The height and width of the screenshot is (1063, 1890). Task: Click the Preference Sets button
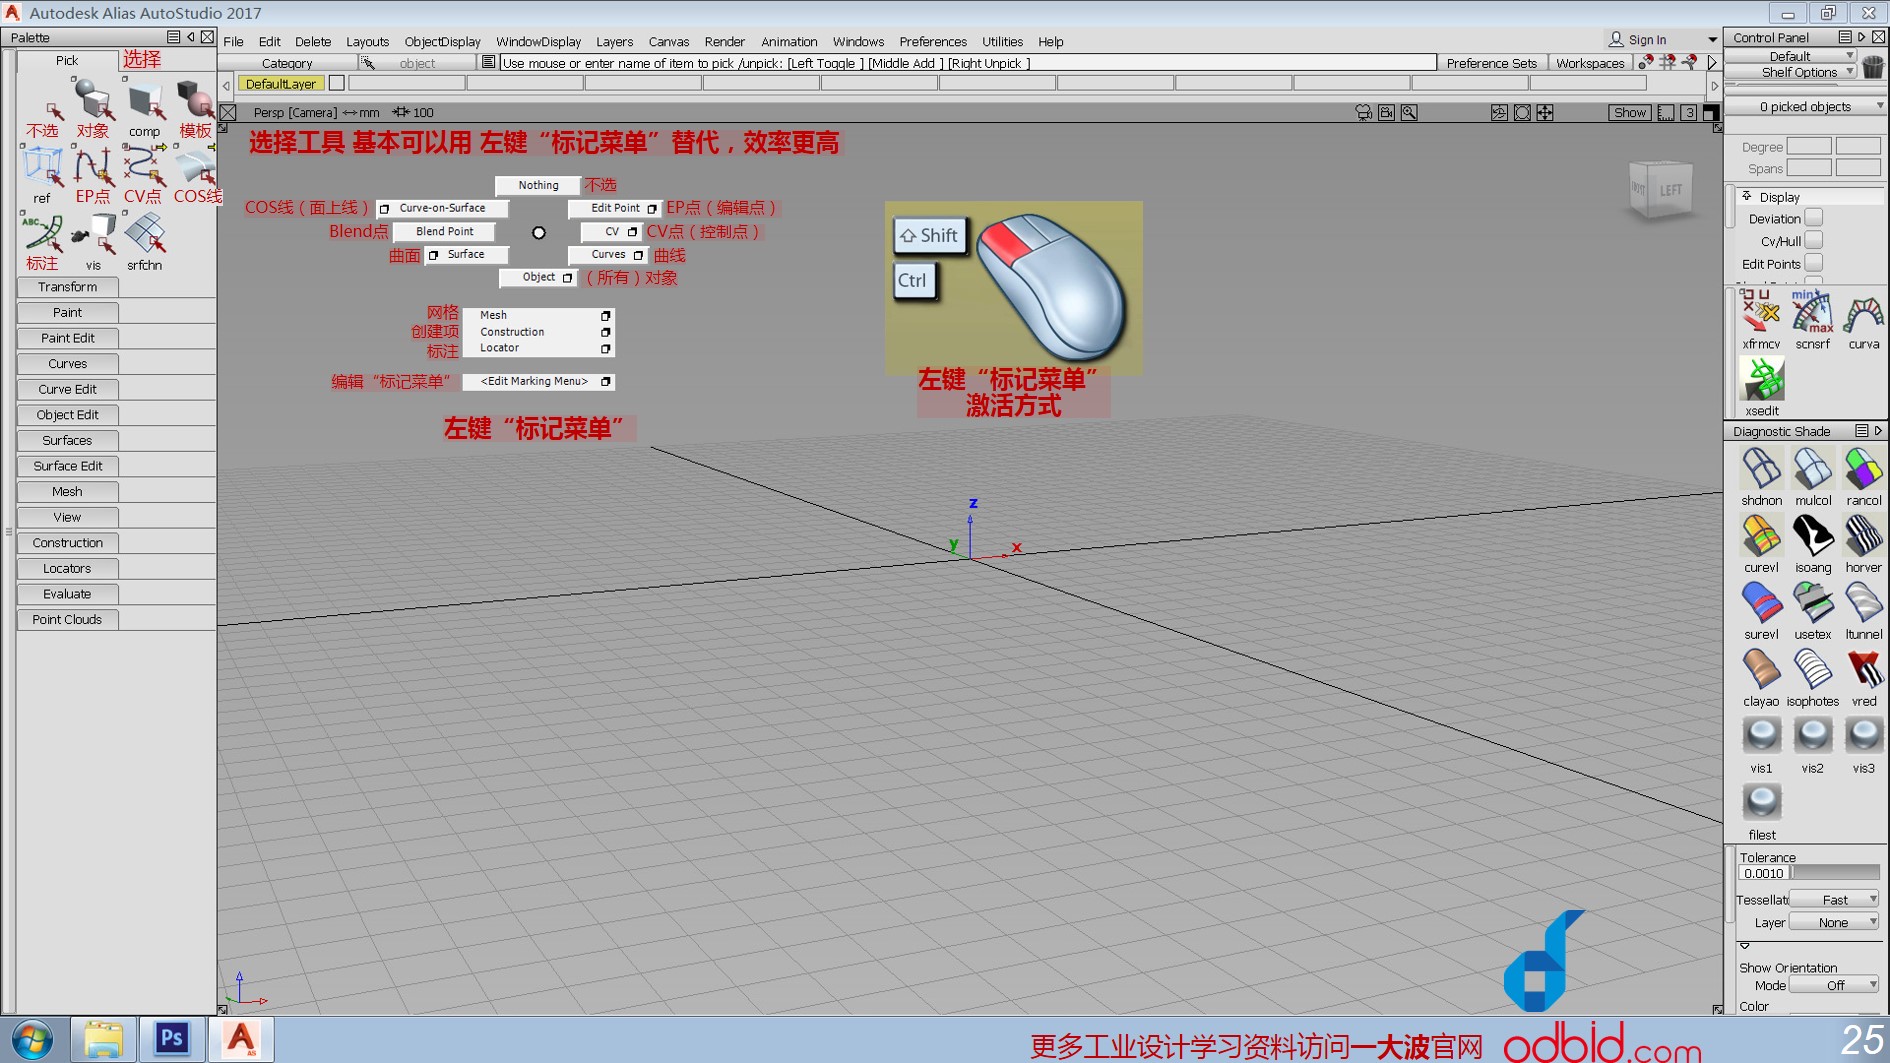point(1491,63)
